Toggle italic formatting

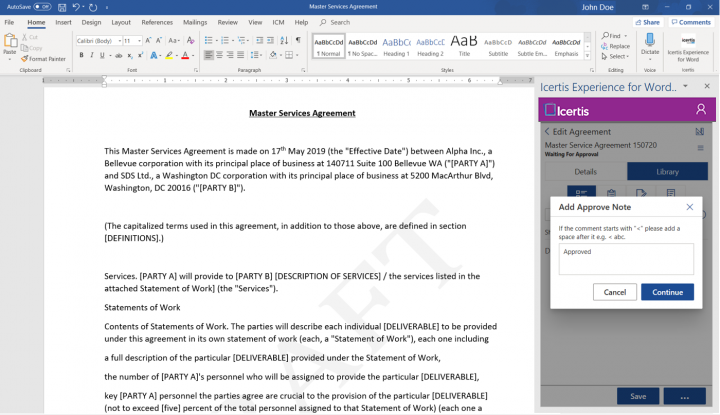pos(91,56)
